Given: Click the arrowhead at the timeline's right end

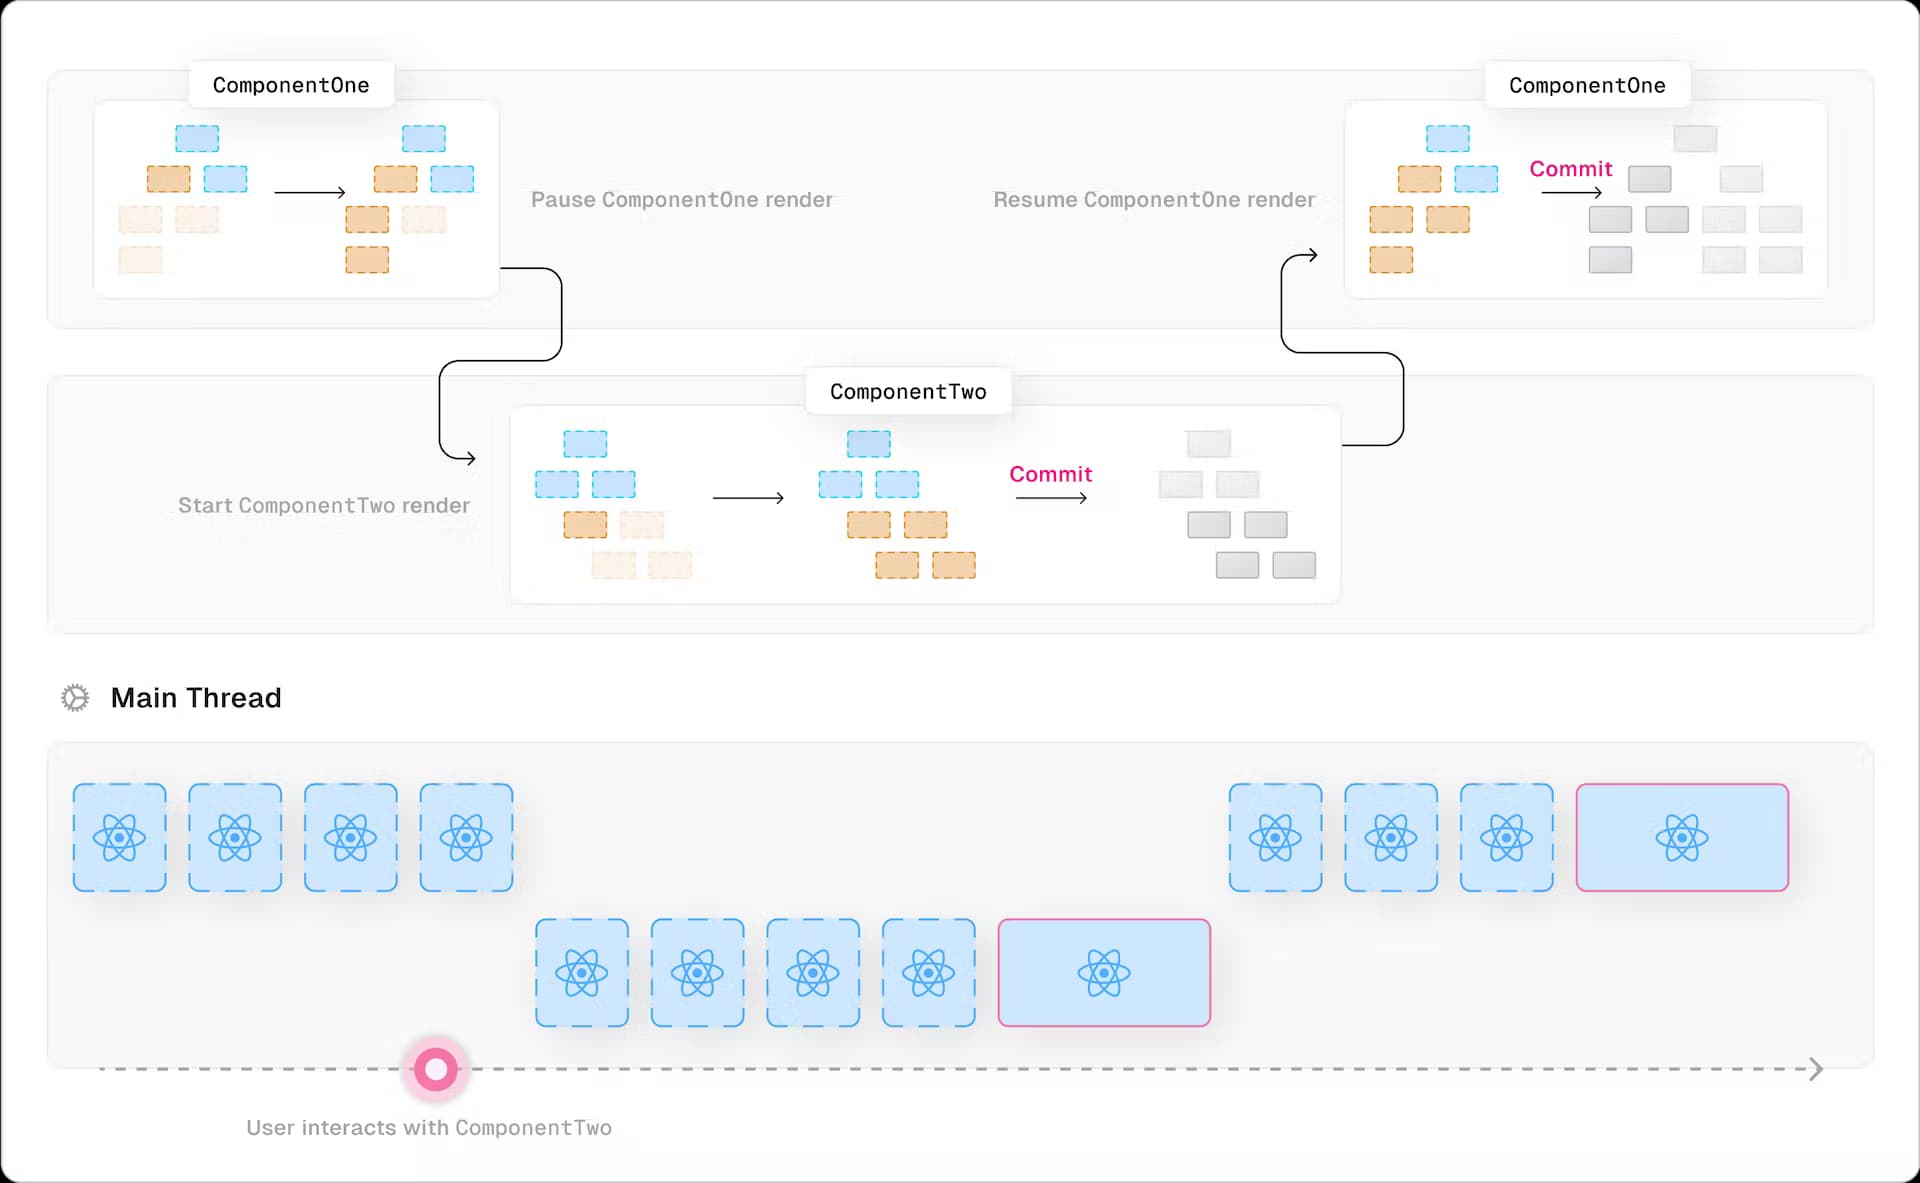Looking at the screenshot, I should pyautogui.click(x=1816, y=1069).
